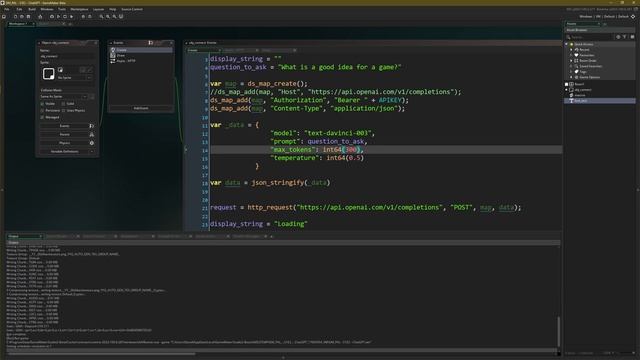Click the question_to_ask code line

pos(306,67)
